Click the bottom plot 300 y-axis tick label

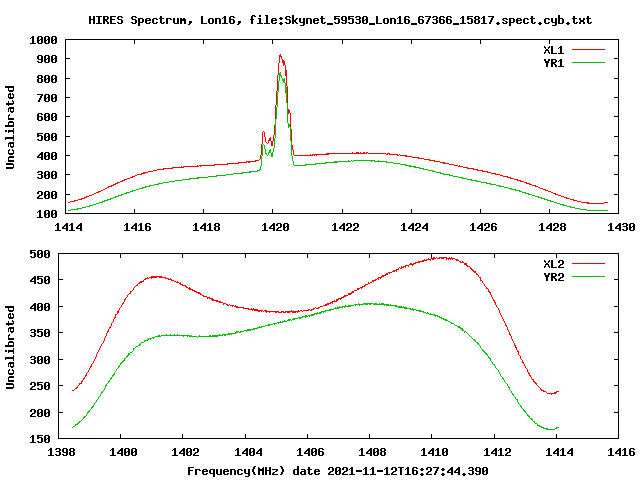40,360
